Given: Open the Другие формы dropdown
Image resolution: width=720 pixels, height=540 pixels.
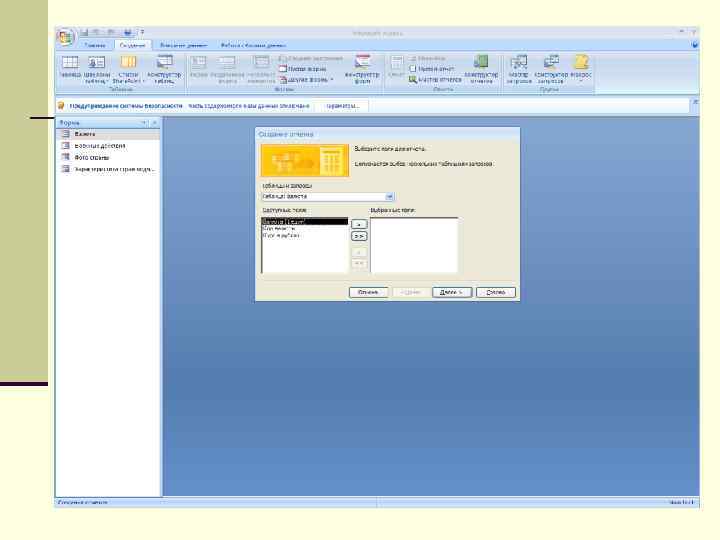Looking at the screenshot, I should (306, 79).
